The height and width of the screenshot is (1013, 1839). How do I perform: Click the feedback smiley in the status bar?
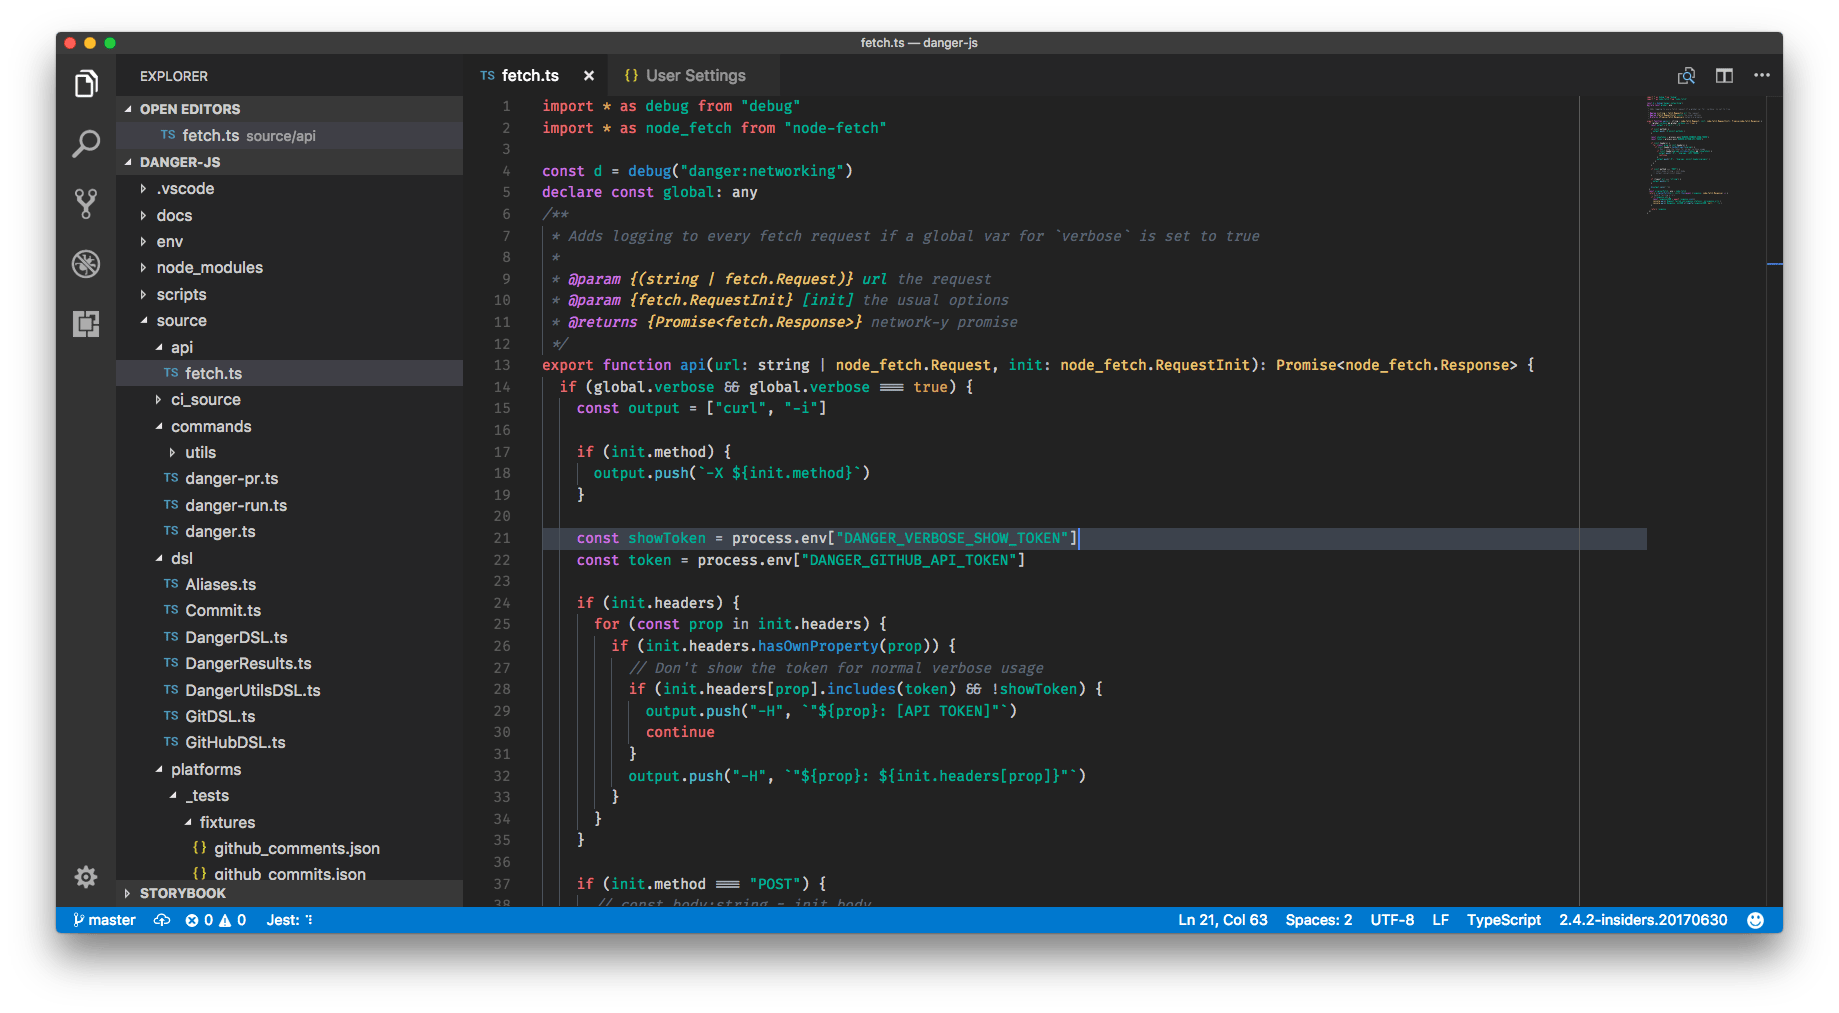pyautogui.click(x=1755, y=919)
